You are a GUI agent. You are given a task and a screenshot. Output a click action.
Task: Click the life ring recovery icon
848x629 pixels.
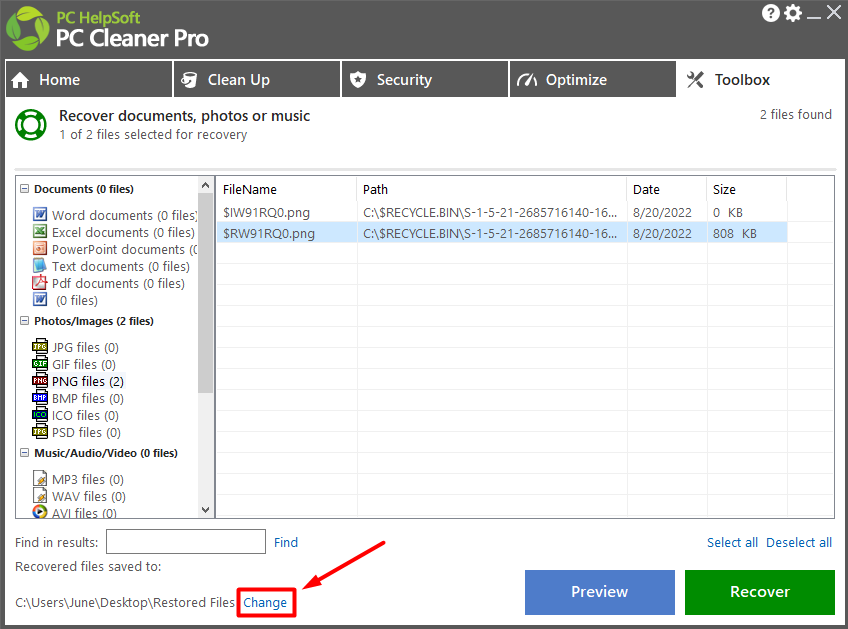point(31,125)
